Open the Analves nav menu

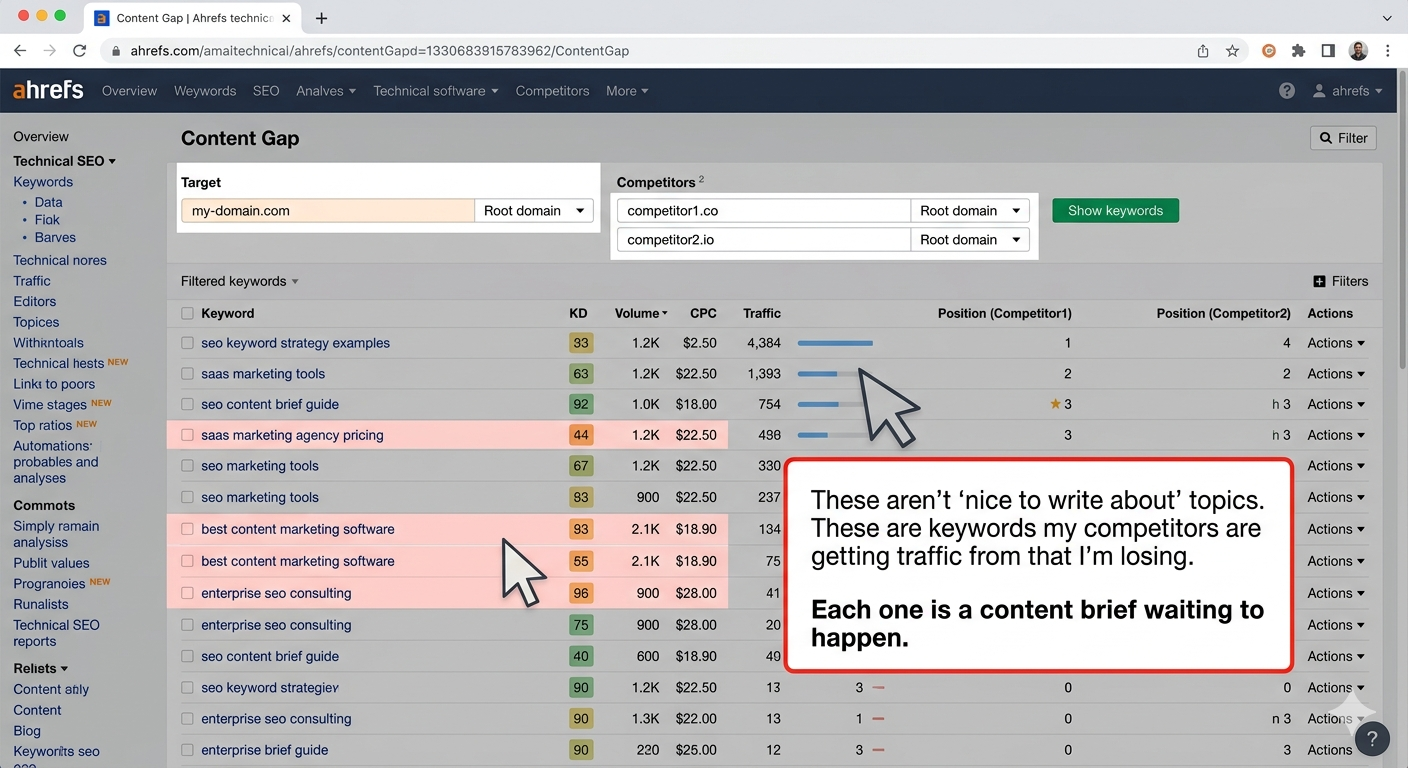pyautogui.click(x=326, y=91)
